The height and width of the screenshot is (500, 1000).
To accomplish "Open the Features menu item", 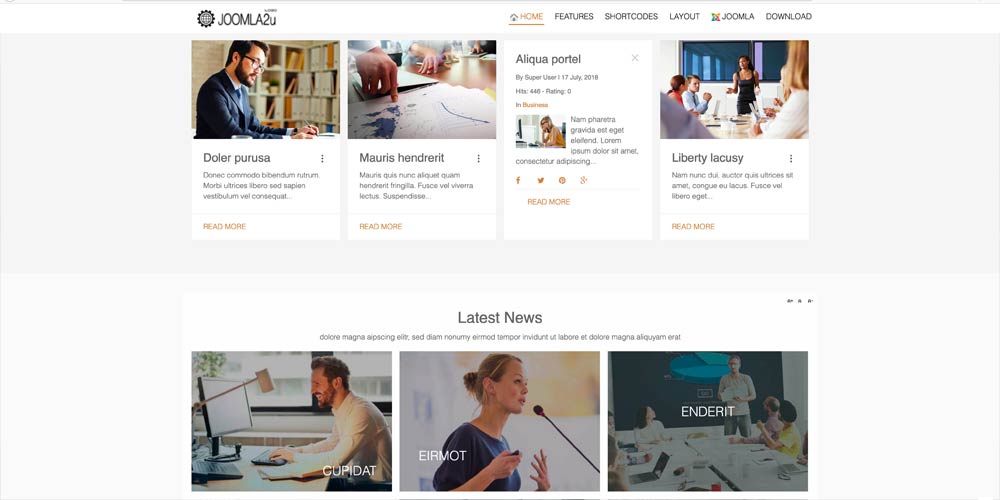I will click(574, 17).
